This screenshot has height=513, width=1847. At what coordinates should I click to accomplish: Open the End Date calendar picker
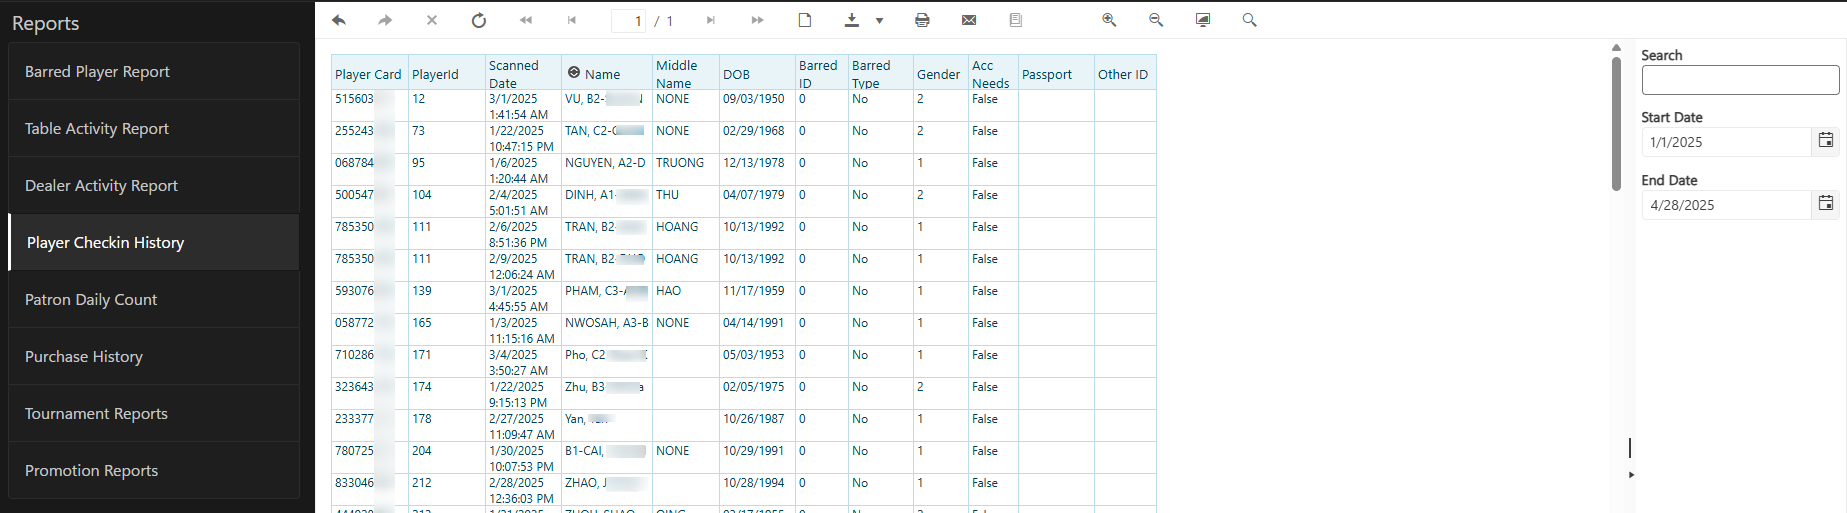tap(1825, 204)
